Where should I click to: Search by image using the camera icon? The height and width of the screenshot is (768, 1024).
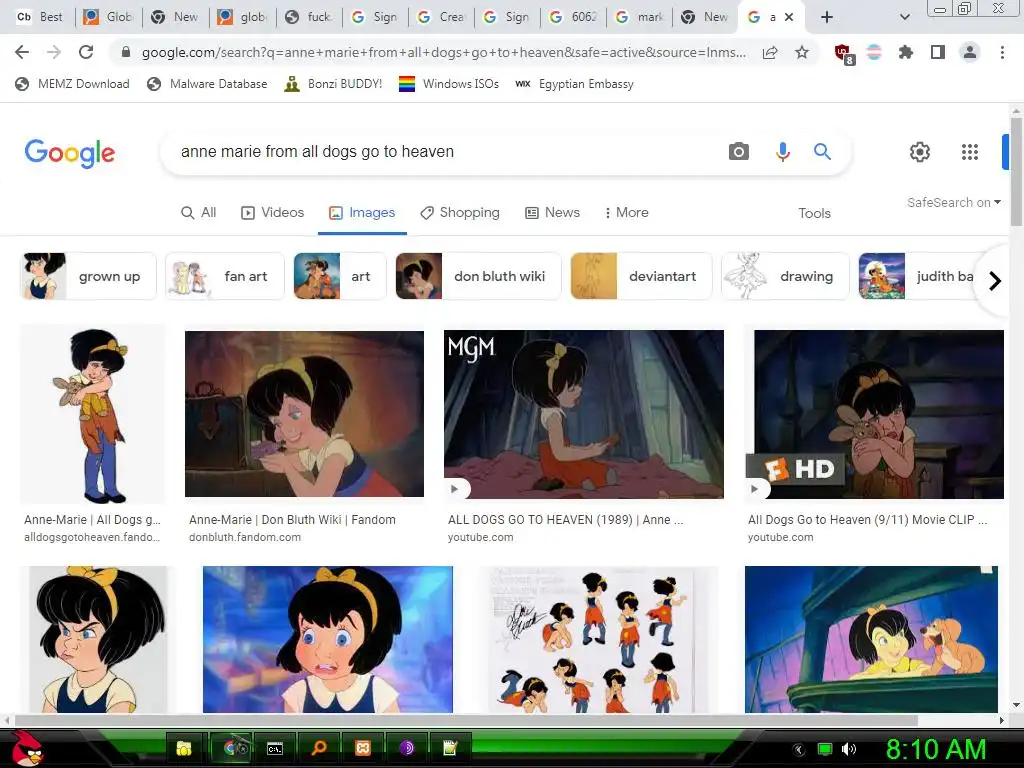click(739, 152)
